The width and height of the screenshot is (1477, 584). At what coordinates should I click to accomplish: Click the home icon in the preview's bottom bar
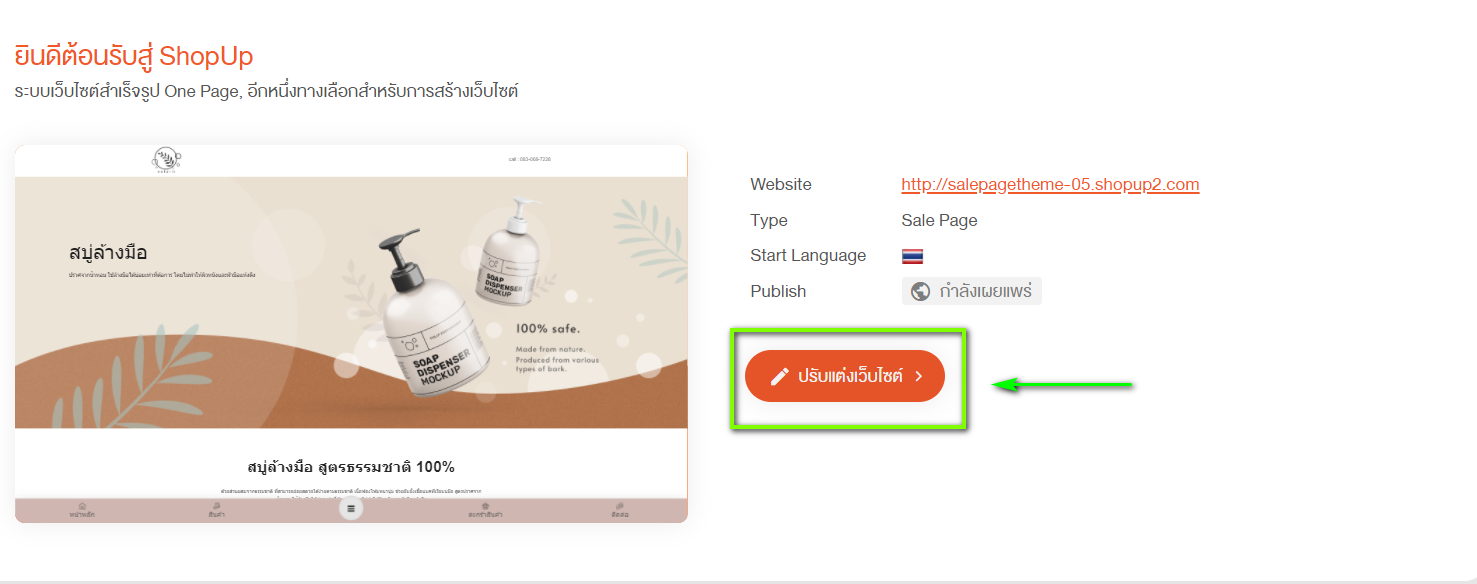tap(82, 506)
